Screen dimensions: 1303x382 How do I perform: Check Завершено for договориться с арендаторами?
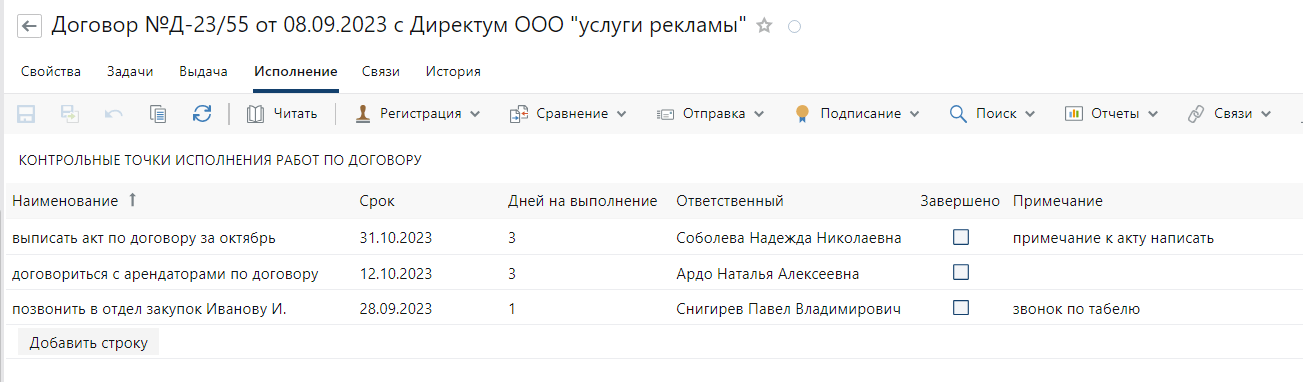(961, 272)
